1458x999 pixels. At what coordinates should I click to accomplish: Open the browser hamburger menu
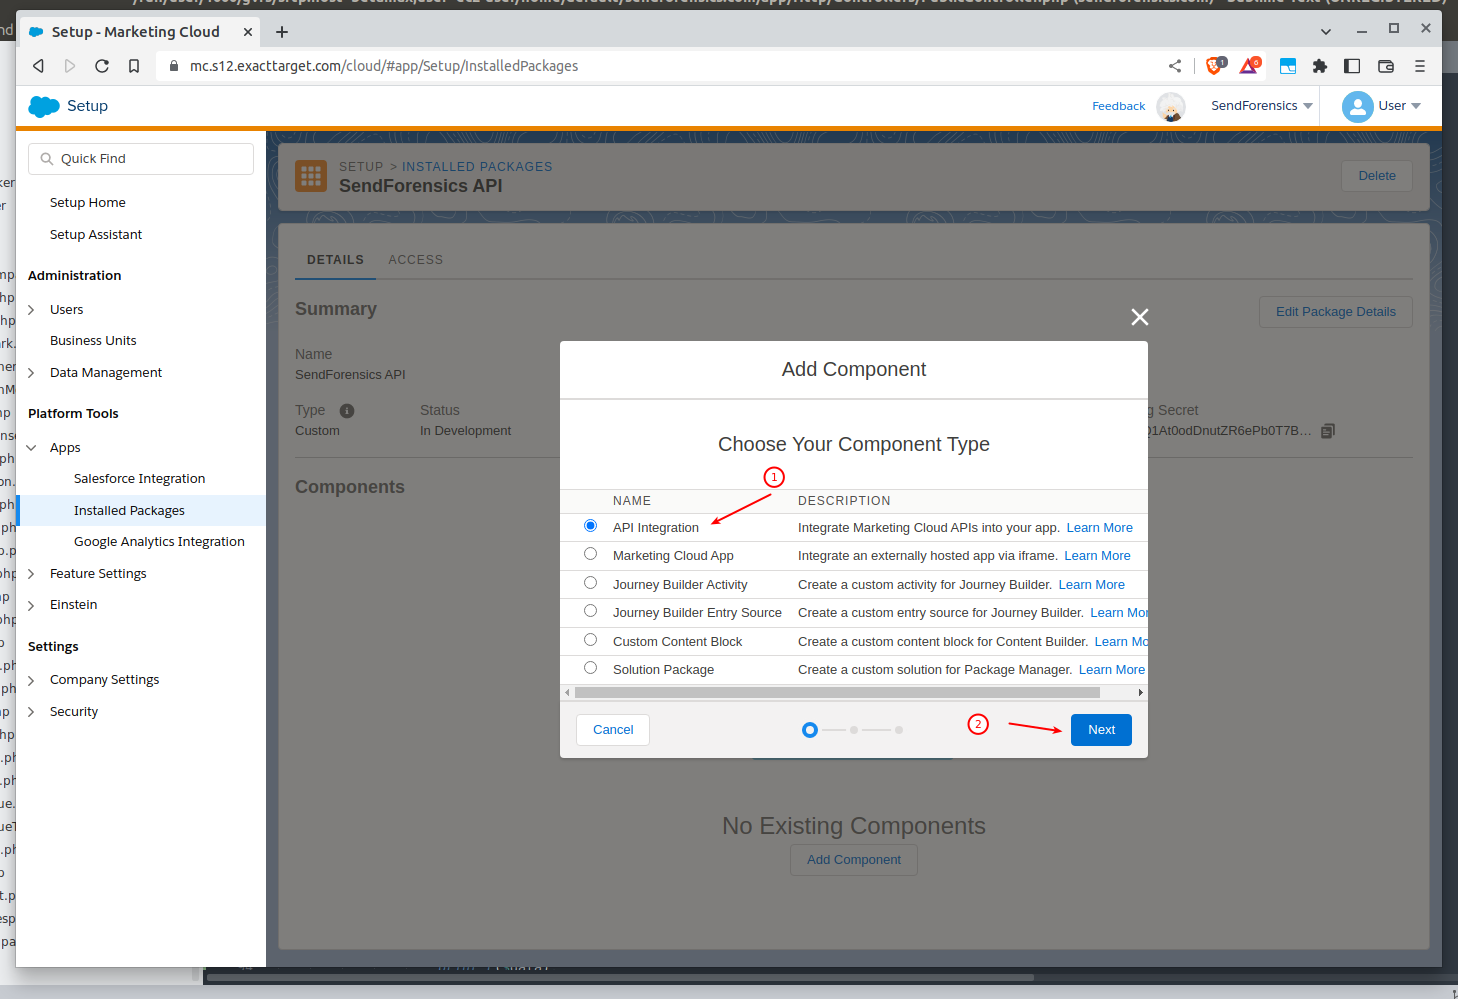(x=1420, y=66)
